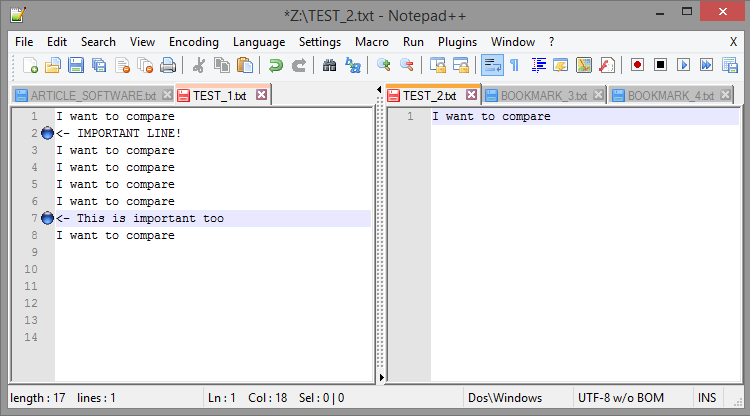Click the user-defined language icon
This screenshot has height=416, width=750.
coord(561,65)
